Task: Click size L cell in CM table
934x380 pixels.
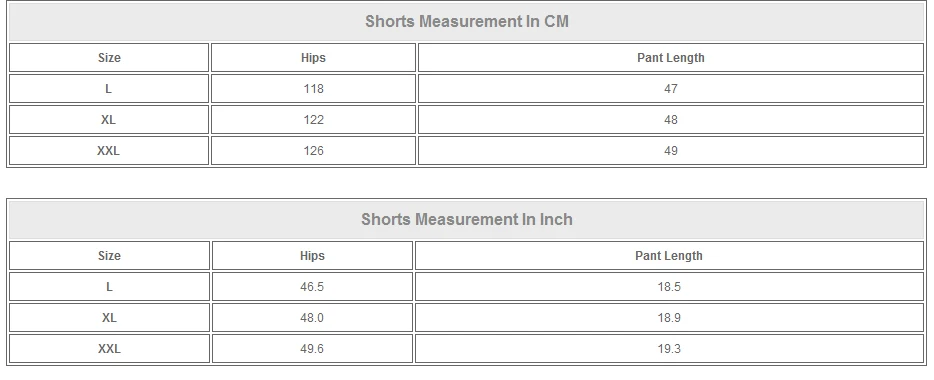Action: pos(109,89)
